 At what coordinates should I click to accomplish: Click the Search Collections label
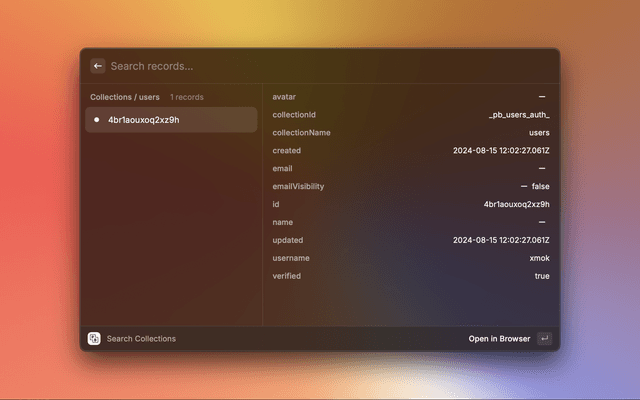coord(141,339)
